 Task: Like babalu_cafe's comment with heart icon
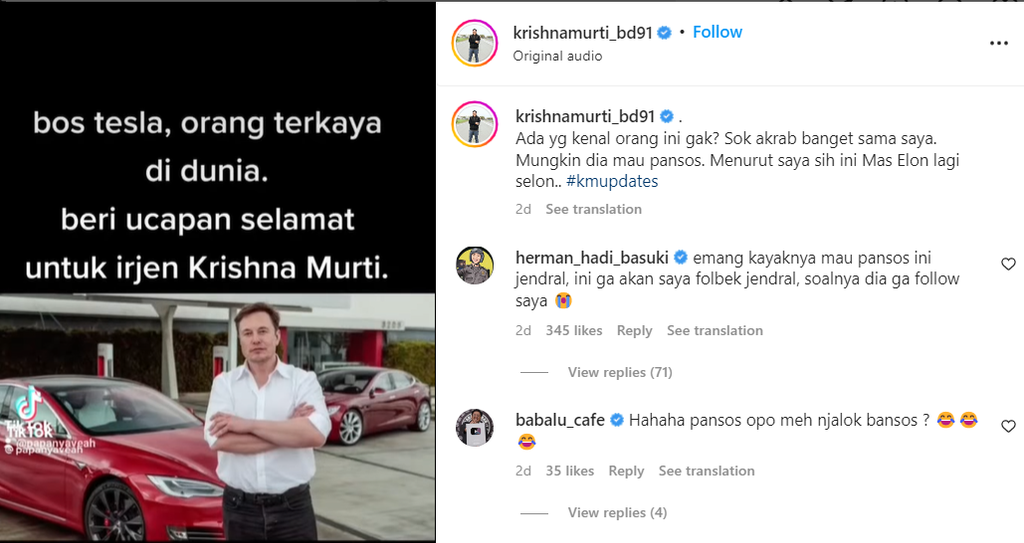1008,426
